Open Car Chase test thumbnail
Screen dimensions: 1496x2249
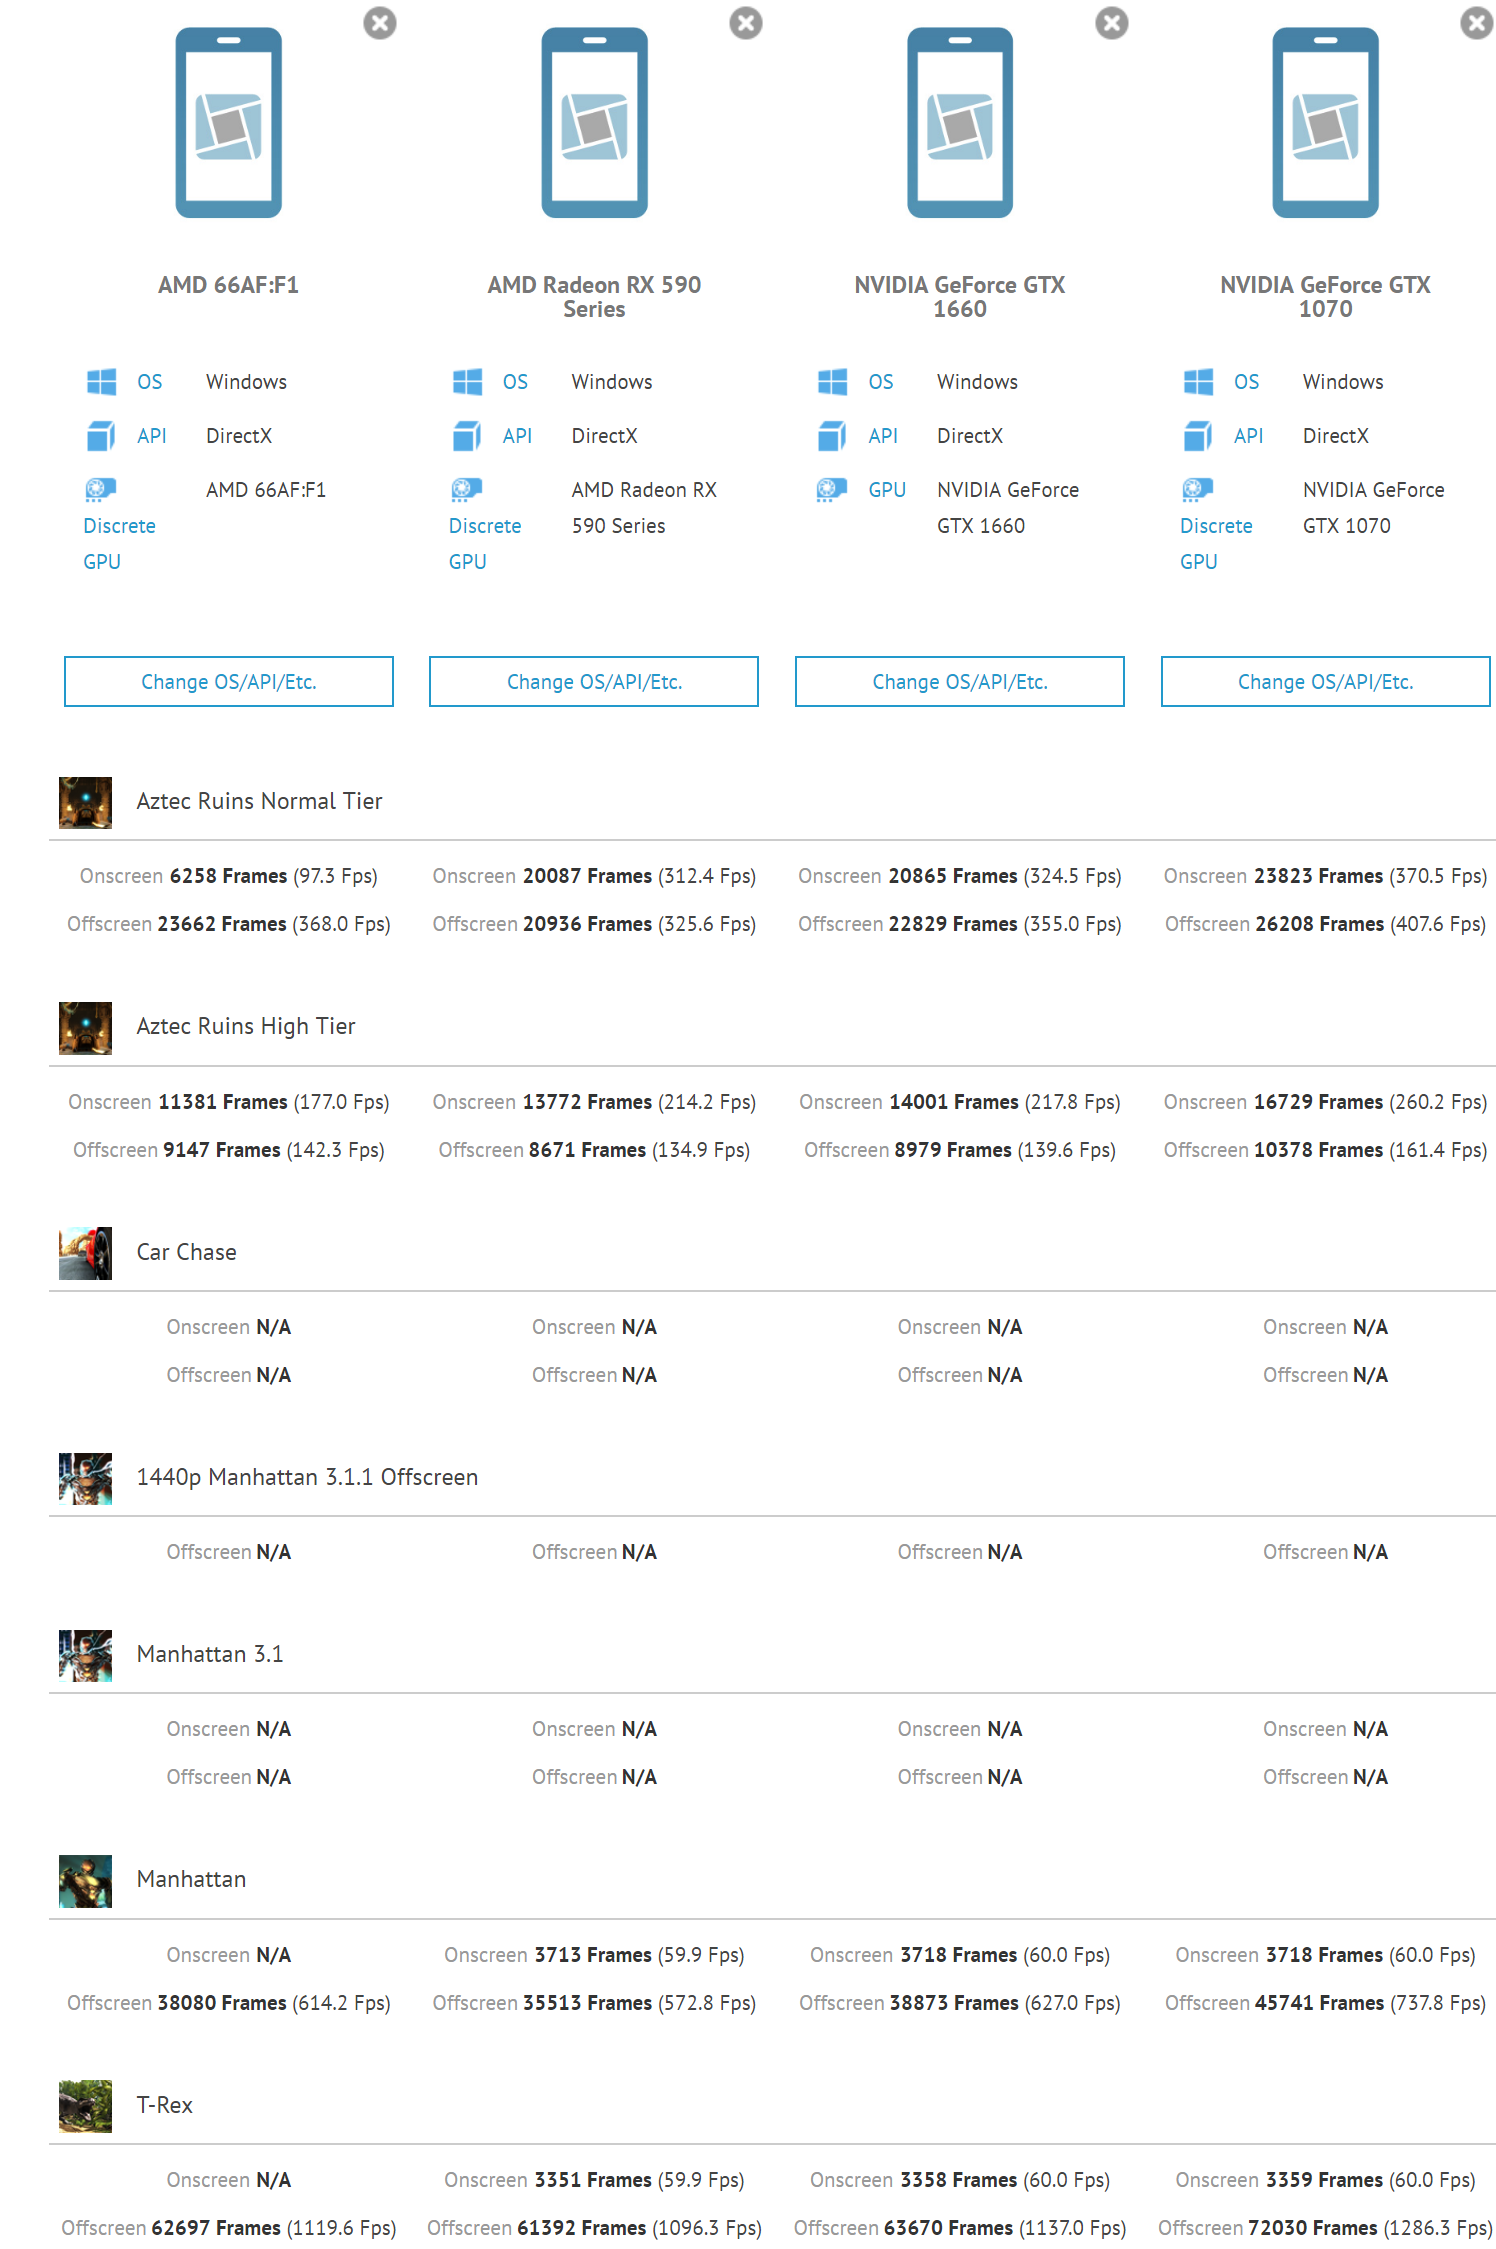point(85,1254)
